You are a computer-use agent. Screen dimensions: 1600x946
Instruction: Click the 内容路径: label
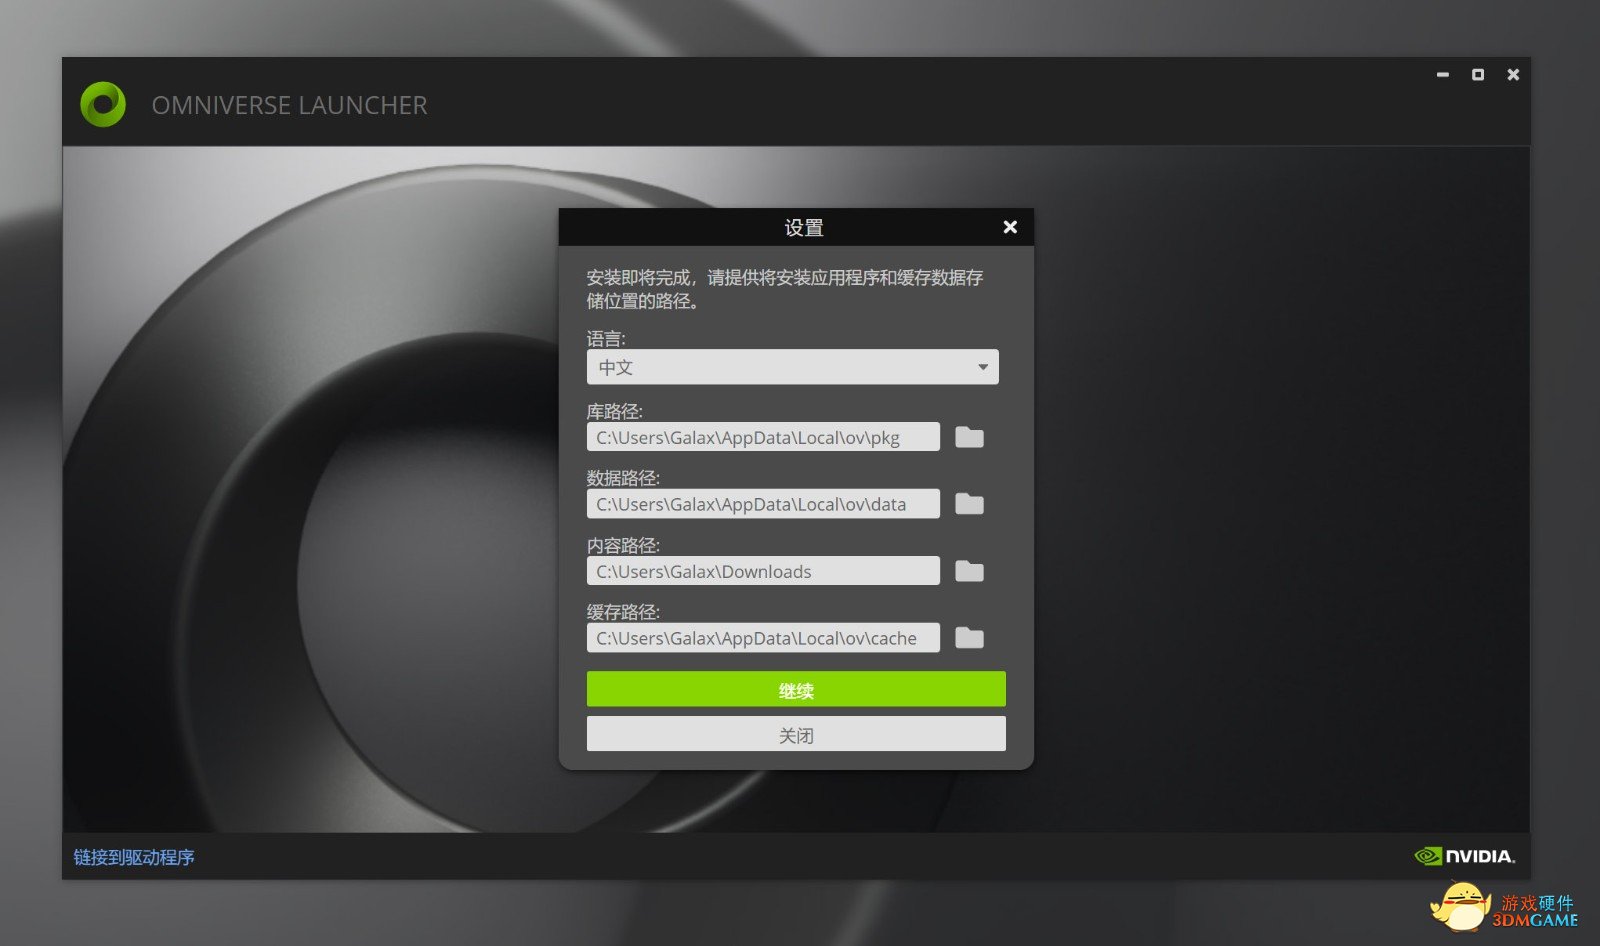[x=623, y=545]
